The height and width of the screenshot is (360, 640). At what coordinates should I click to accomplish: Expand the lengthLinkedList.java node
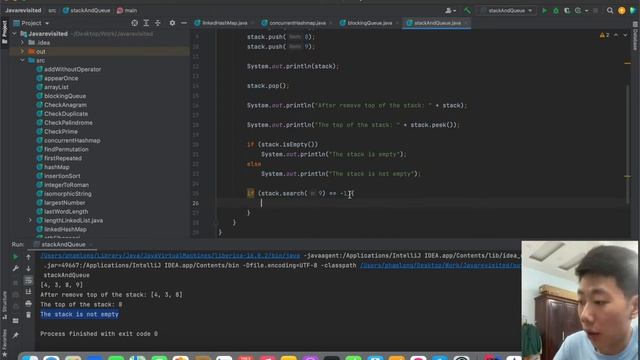30,220
